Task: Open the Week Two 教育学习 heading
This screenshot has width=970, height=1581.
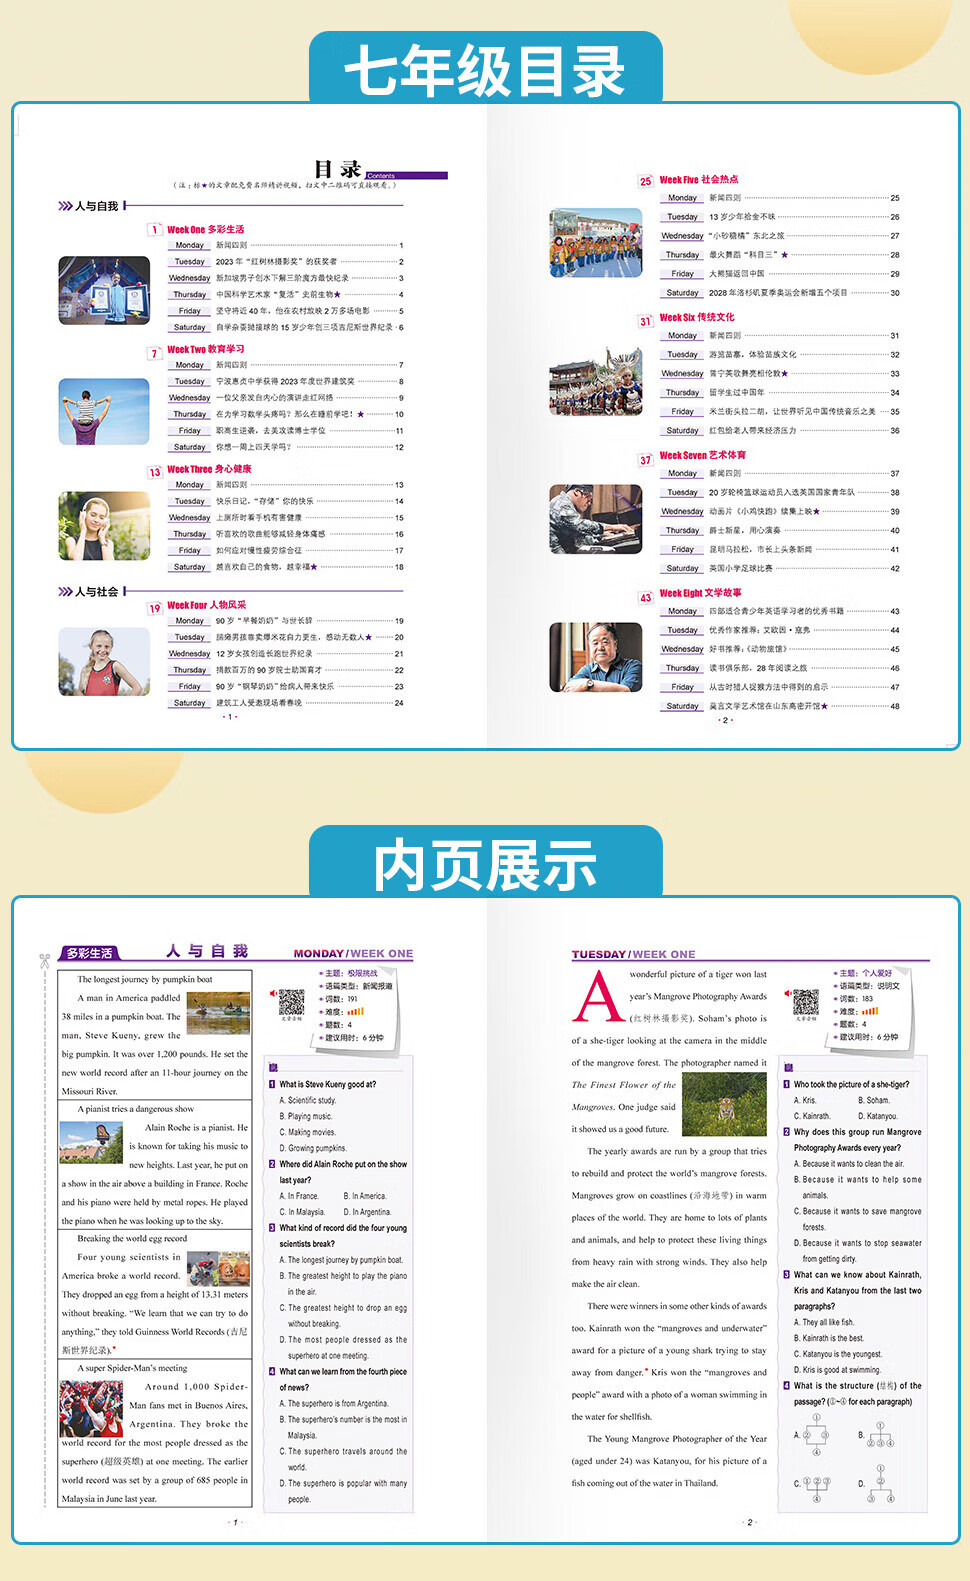Action: click(205, 349)
